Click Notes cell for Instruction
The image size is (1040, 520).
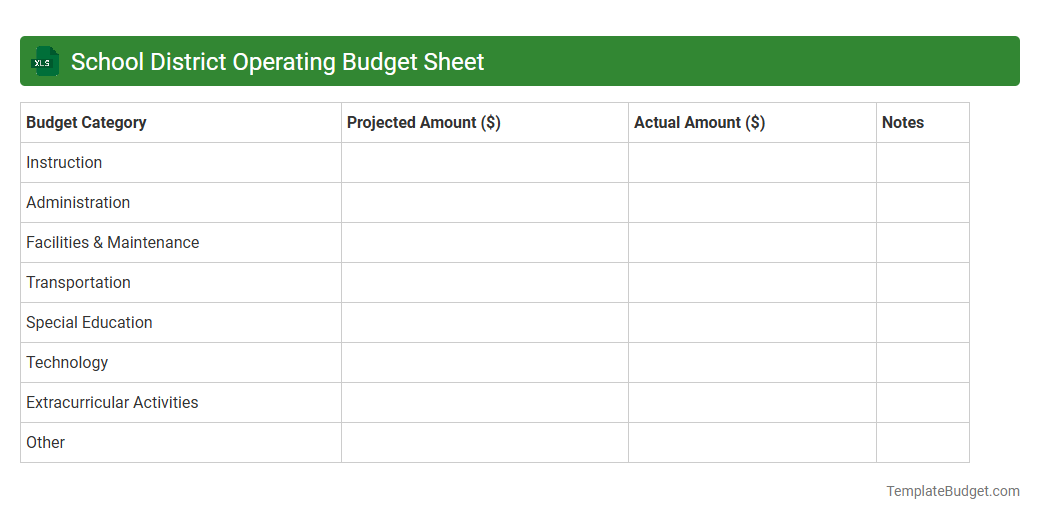point(923,162)
